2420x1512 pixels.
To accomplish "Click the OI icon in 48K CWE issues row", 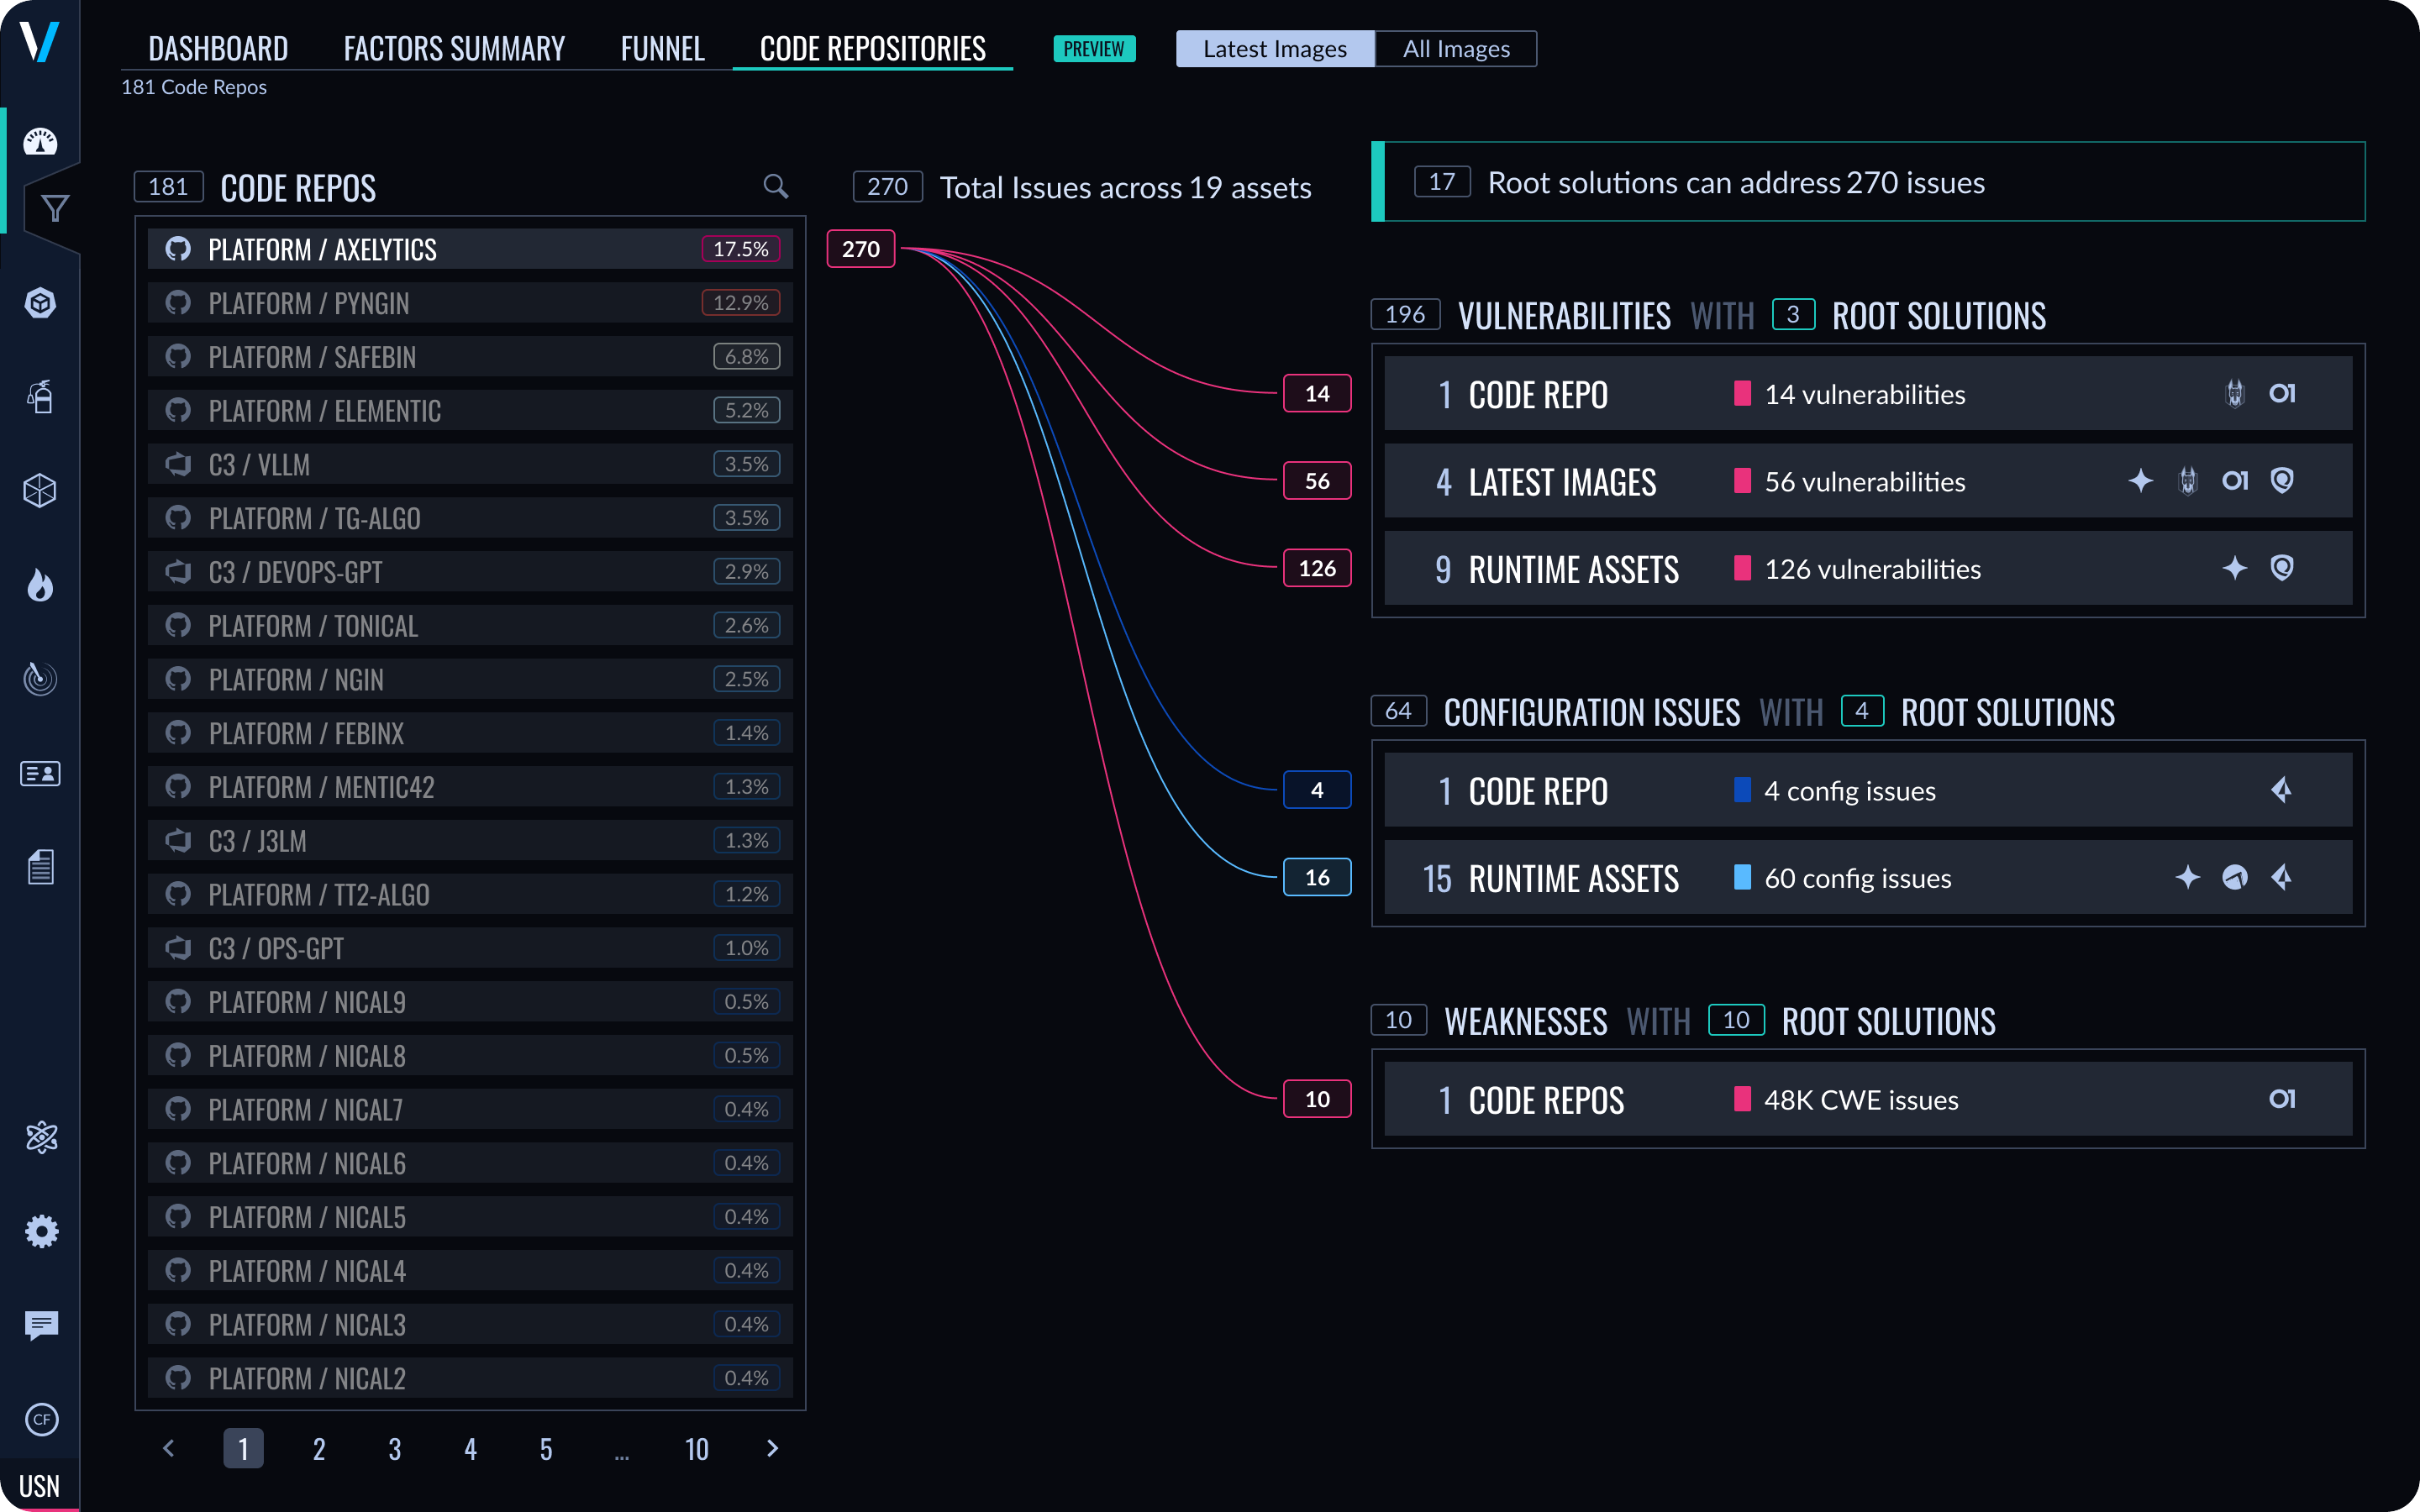I will pos(2282,1099).
